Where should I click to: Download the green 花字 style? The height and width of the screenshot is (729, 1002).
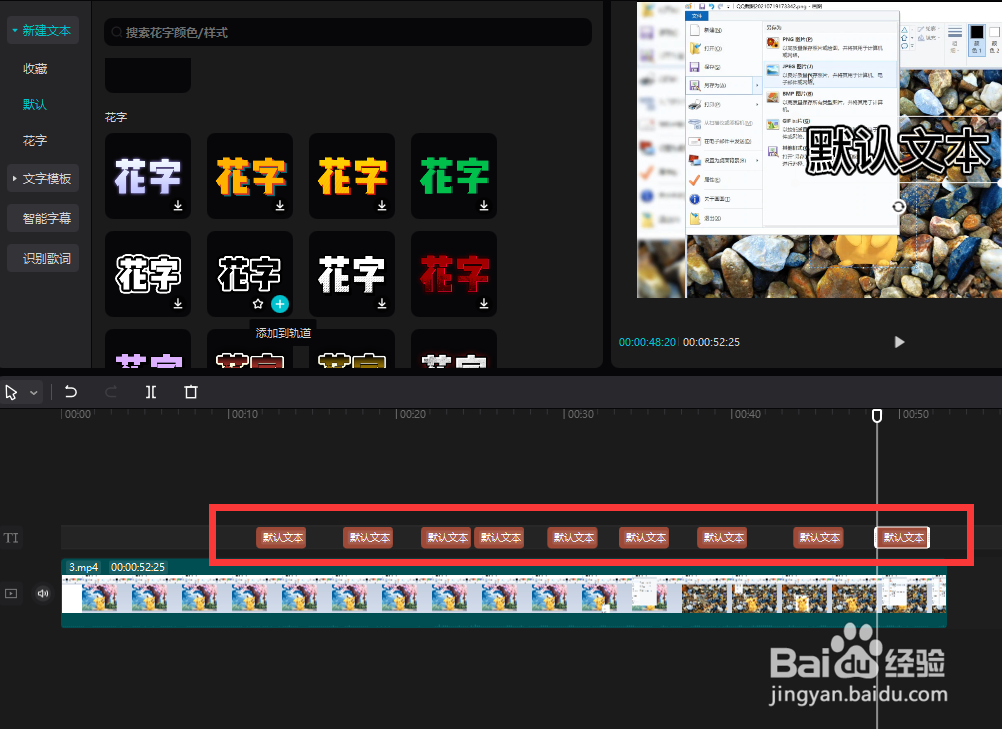point(484,206)
